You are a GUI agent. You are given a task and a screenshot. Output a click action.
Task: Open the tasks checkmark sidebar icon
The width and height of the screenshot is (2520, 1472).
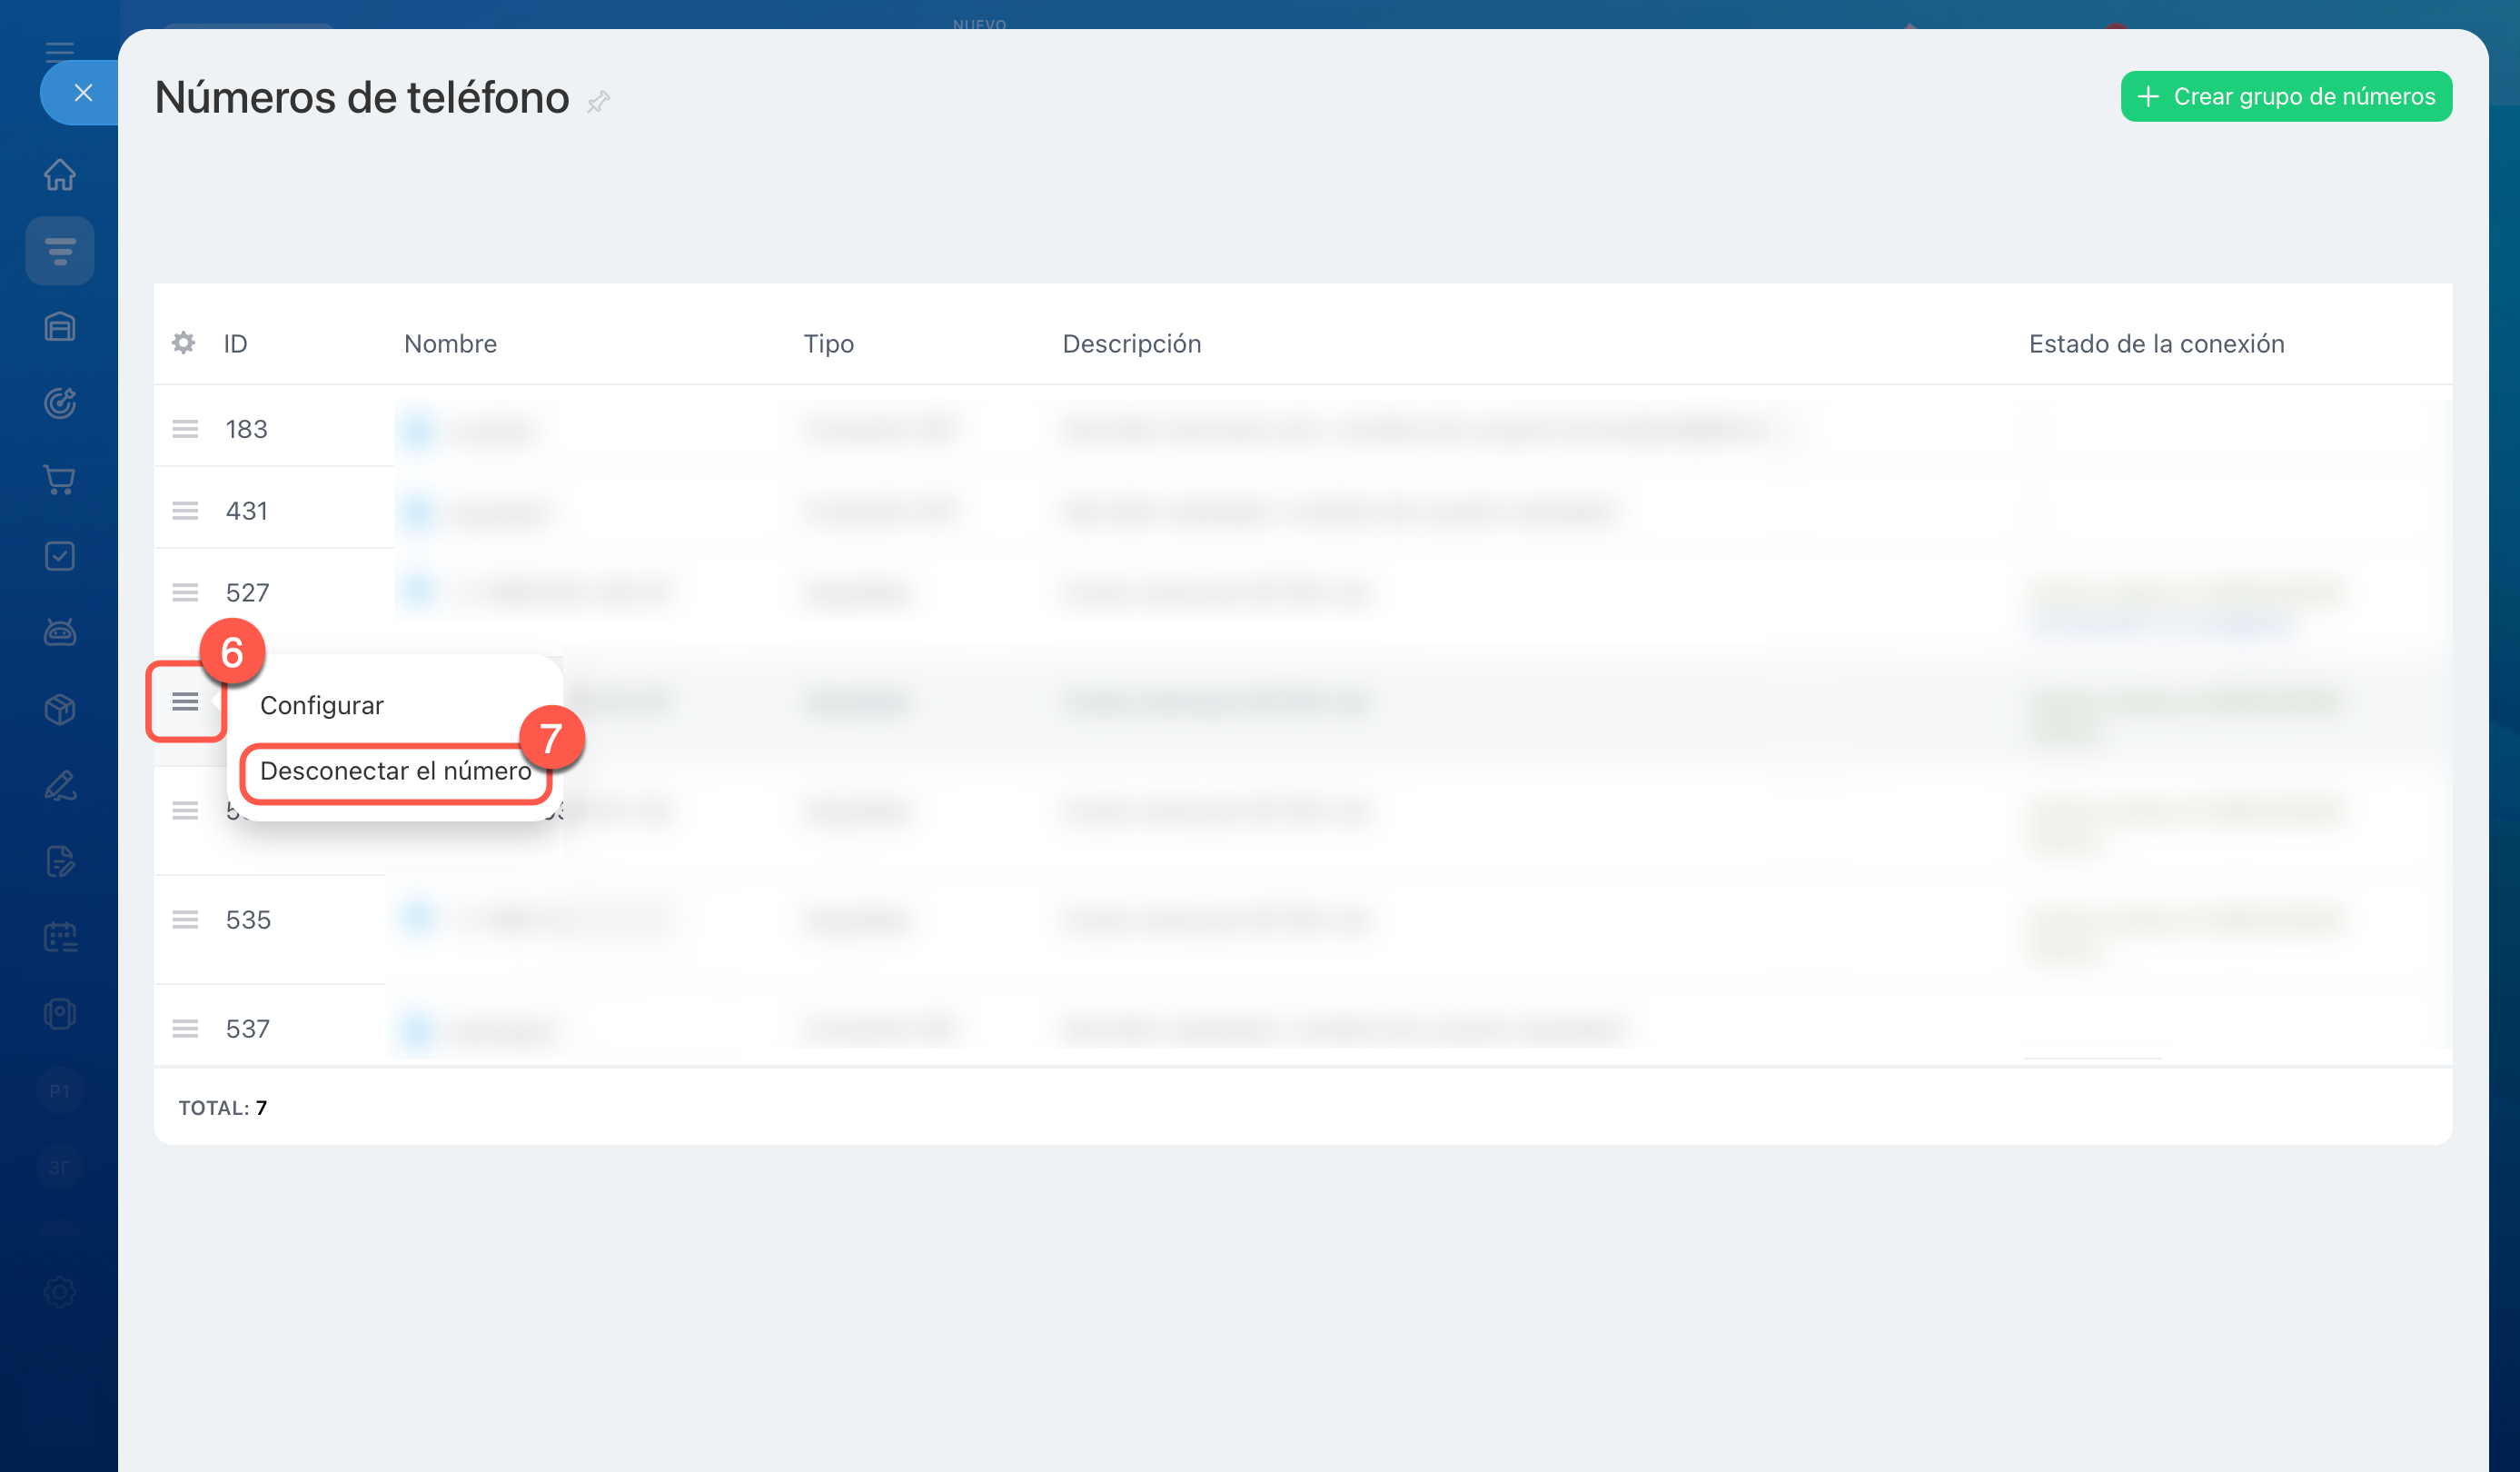point(60,556)
